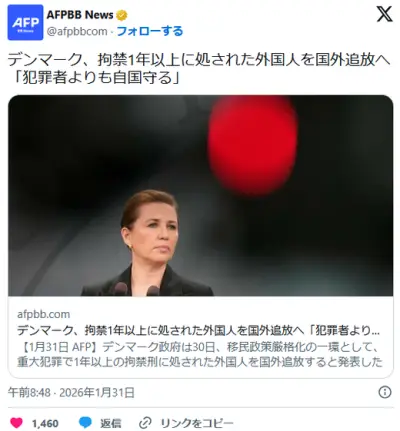This screenshot has height=431, width=400.
Task: Follow the account via フォローする
Action: pyautogui.click(x=150, y=31)
